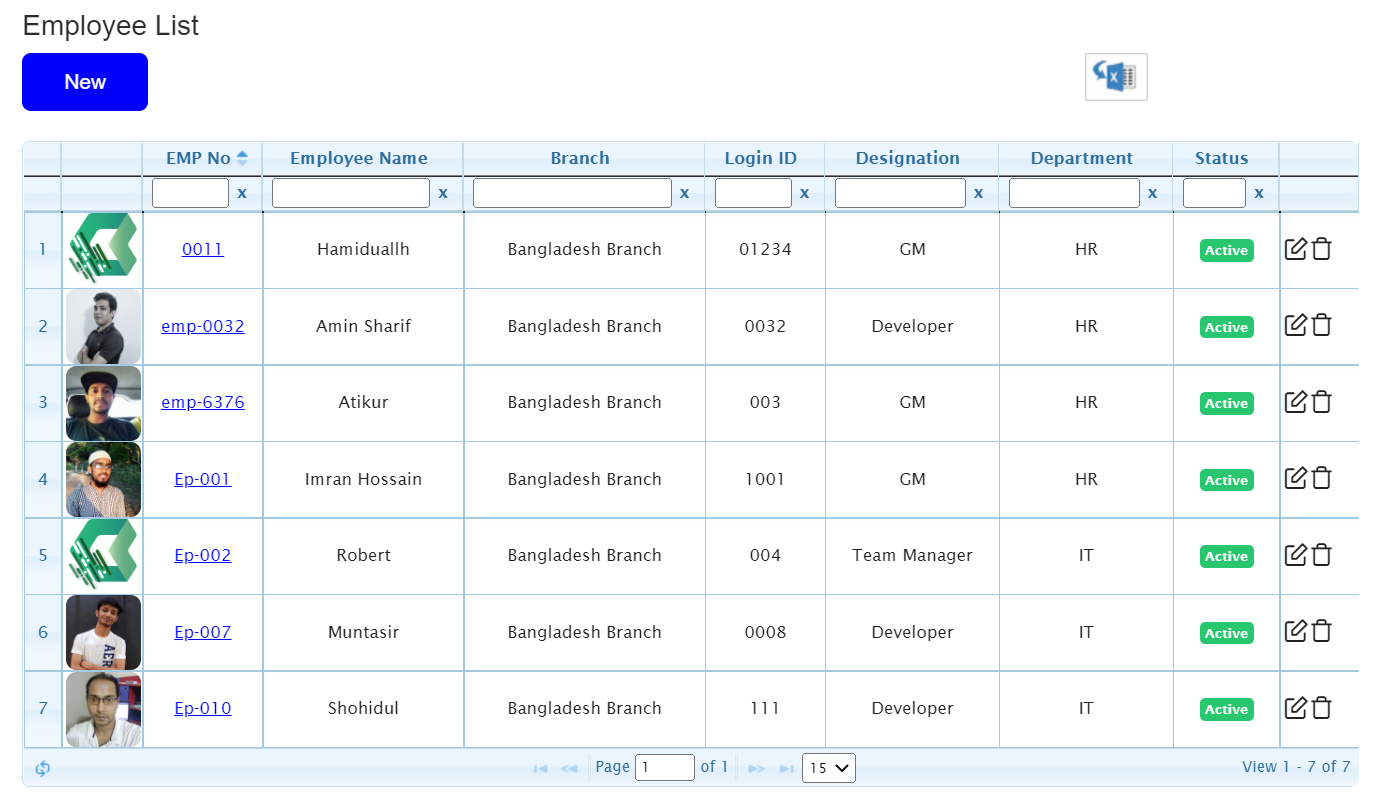The image size is (1399, 804).
Task: Open edit for Robert's row
Action: [1295, 555]
